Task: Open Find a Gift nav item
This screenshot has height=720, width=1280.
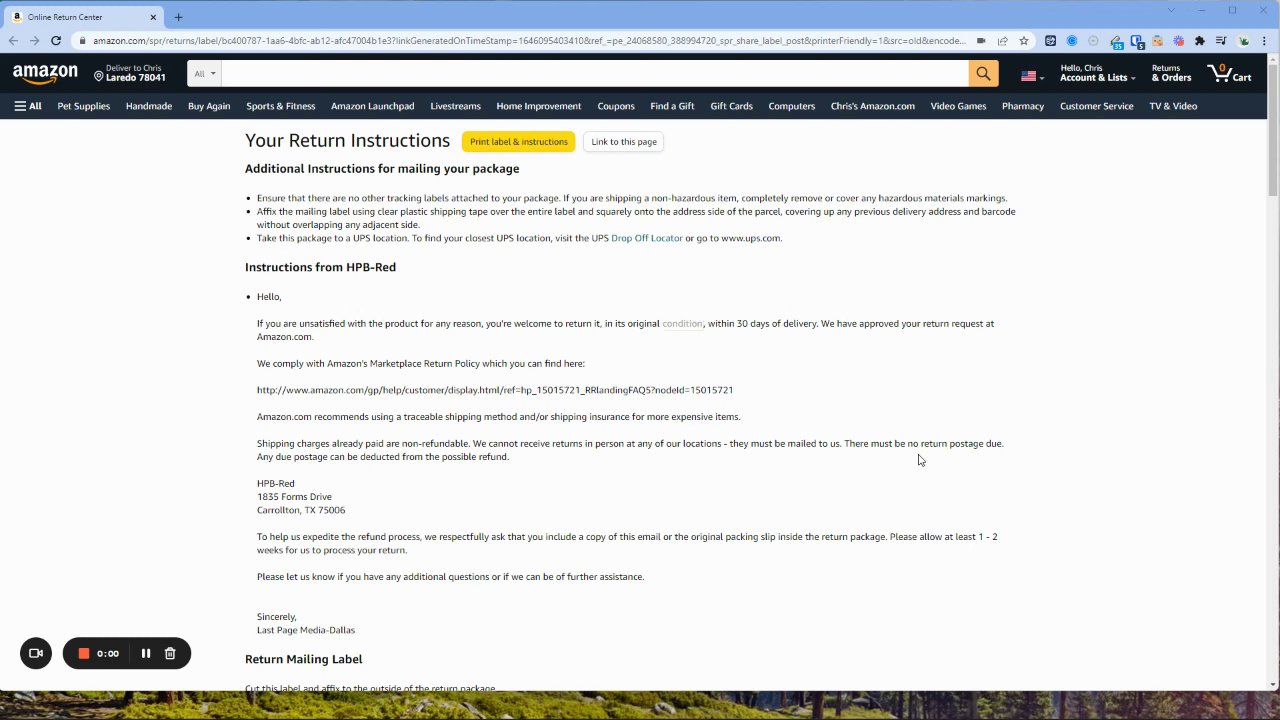Action: click(x=672, y=106)
